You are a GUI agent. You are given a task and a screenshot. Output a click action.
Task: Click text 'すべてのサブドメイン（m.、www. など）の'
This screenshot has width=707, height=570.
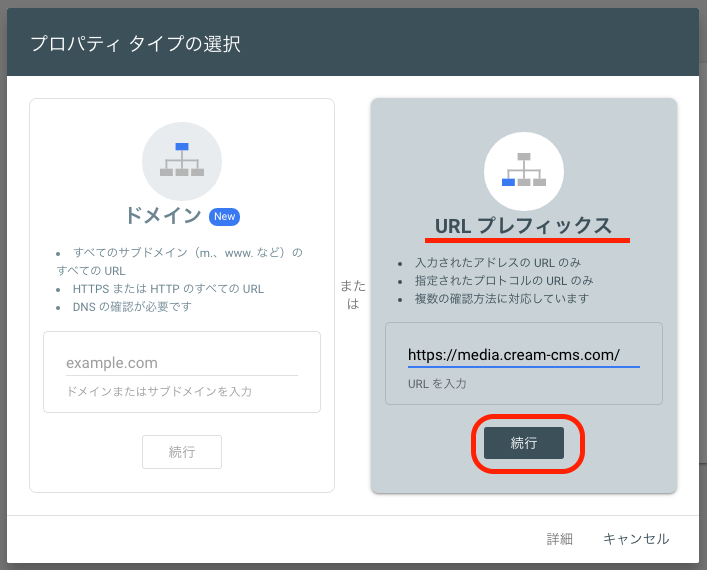(188, 253)
